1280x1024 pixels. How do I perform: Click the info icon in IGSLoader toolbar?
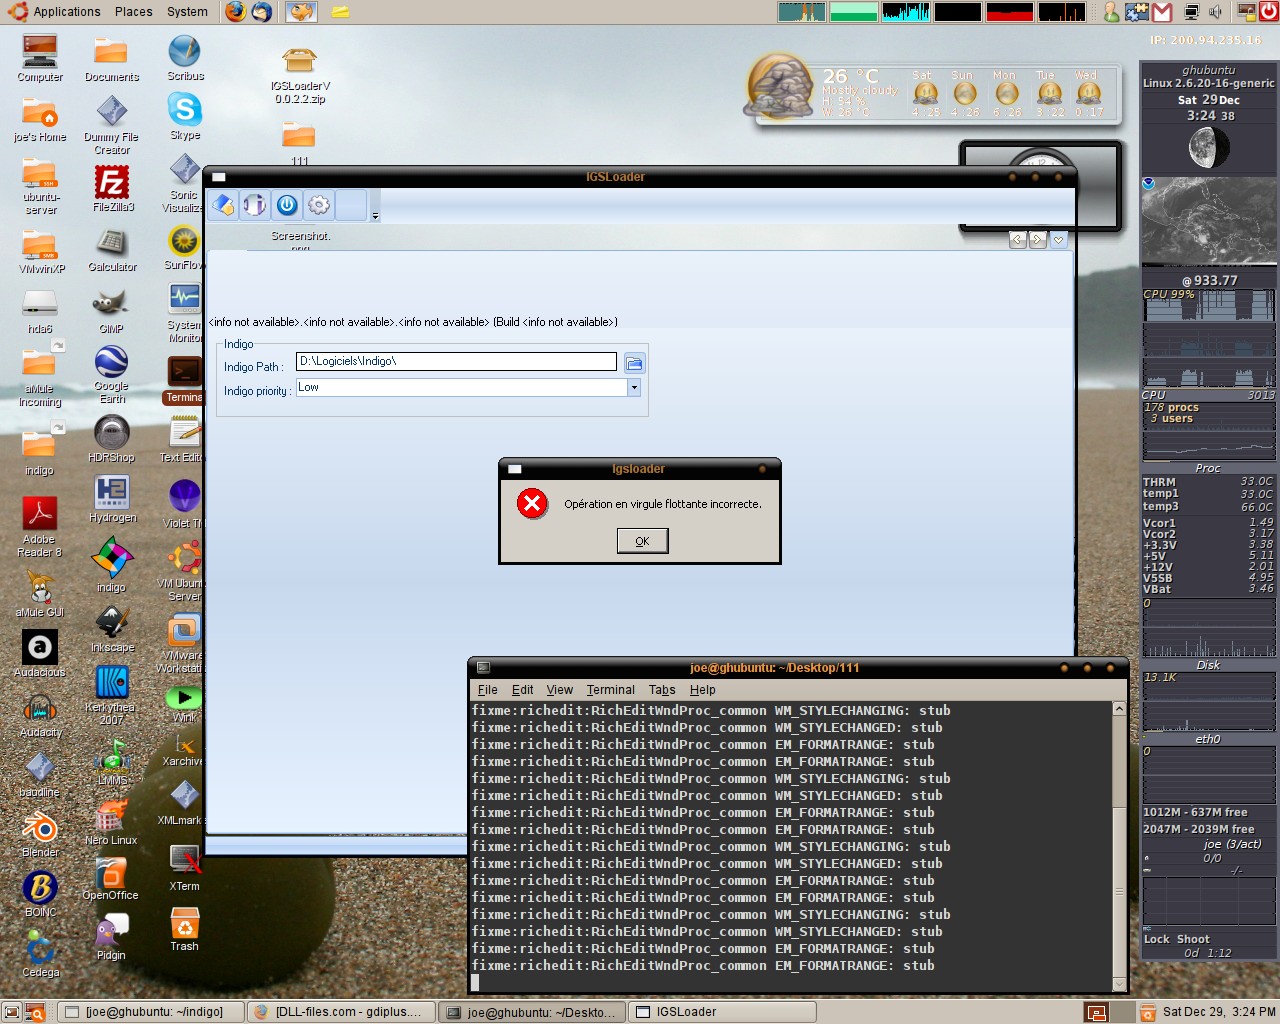point(255,205)
